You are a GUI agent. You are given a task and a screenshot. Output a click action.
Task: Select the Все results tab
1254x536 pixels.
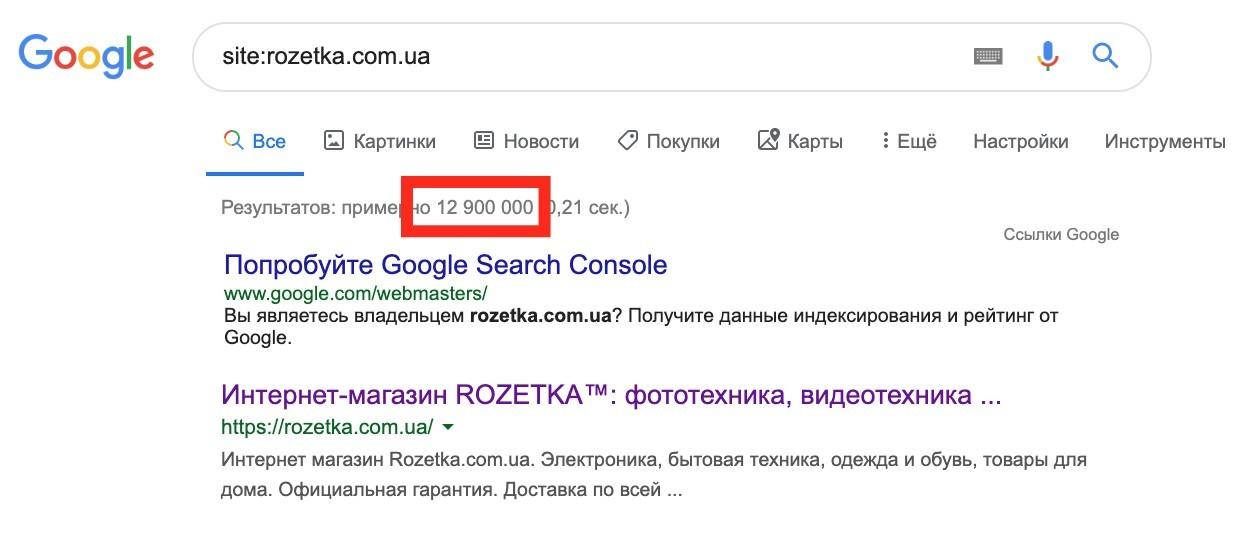pyautogui.click(x=255, y=141)
